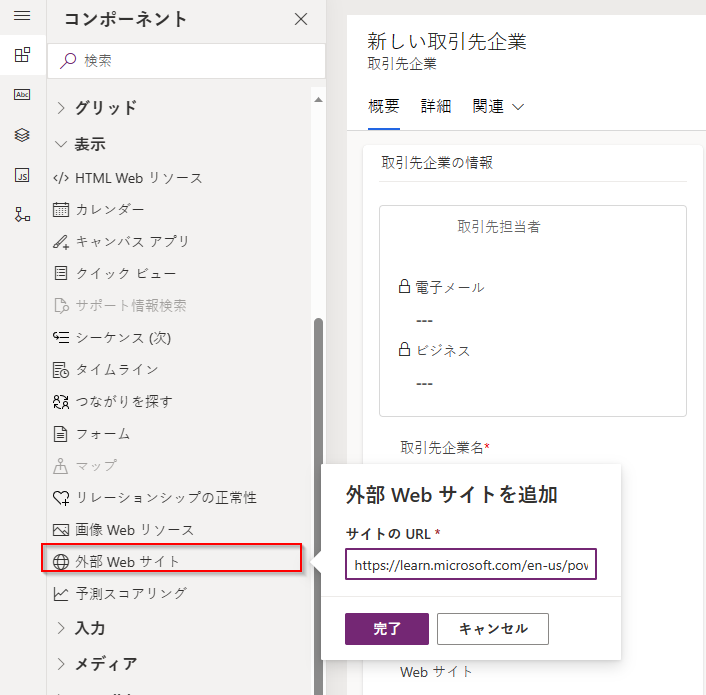This screenshot has width=706, height=695.
Task: Open the Table columns (Abc) icon
Action: pyautogui.click(x=22, y=95)
